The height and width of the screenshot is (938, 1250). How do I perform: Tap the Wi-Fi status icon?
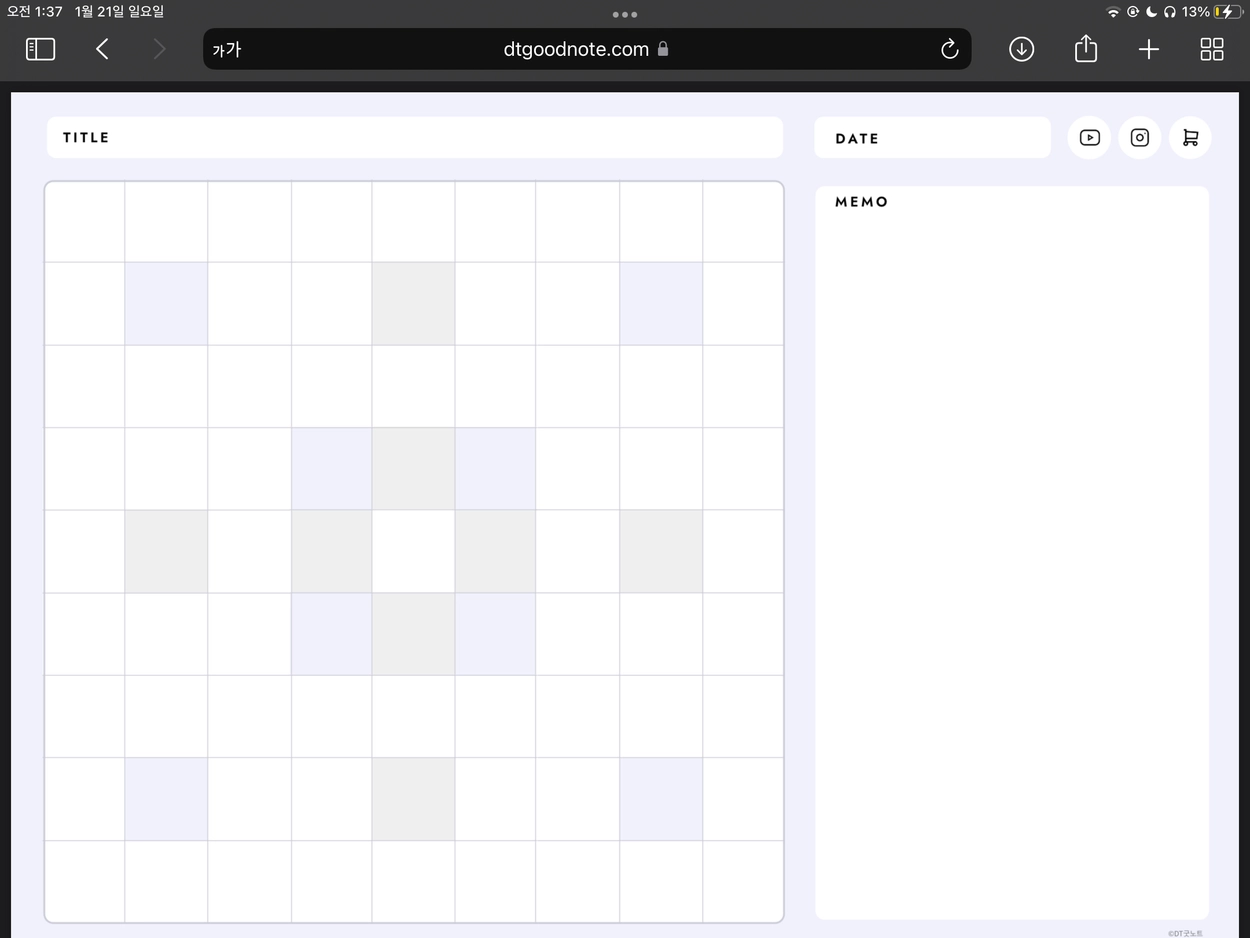(1113, 12)
